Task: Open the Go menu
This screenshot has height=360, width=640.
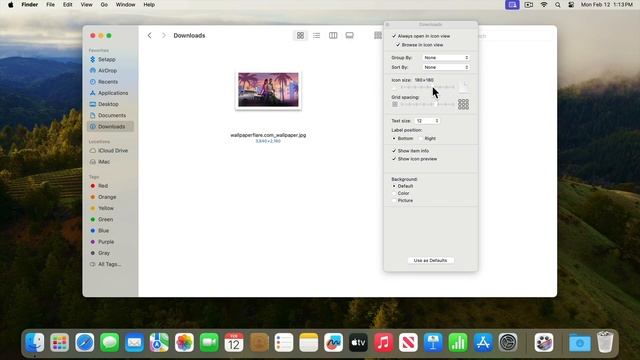Action: 104,5
